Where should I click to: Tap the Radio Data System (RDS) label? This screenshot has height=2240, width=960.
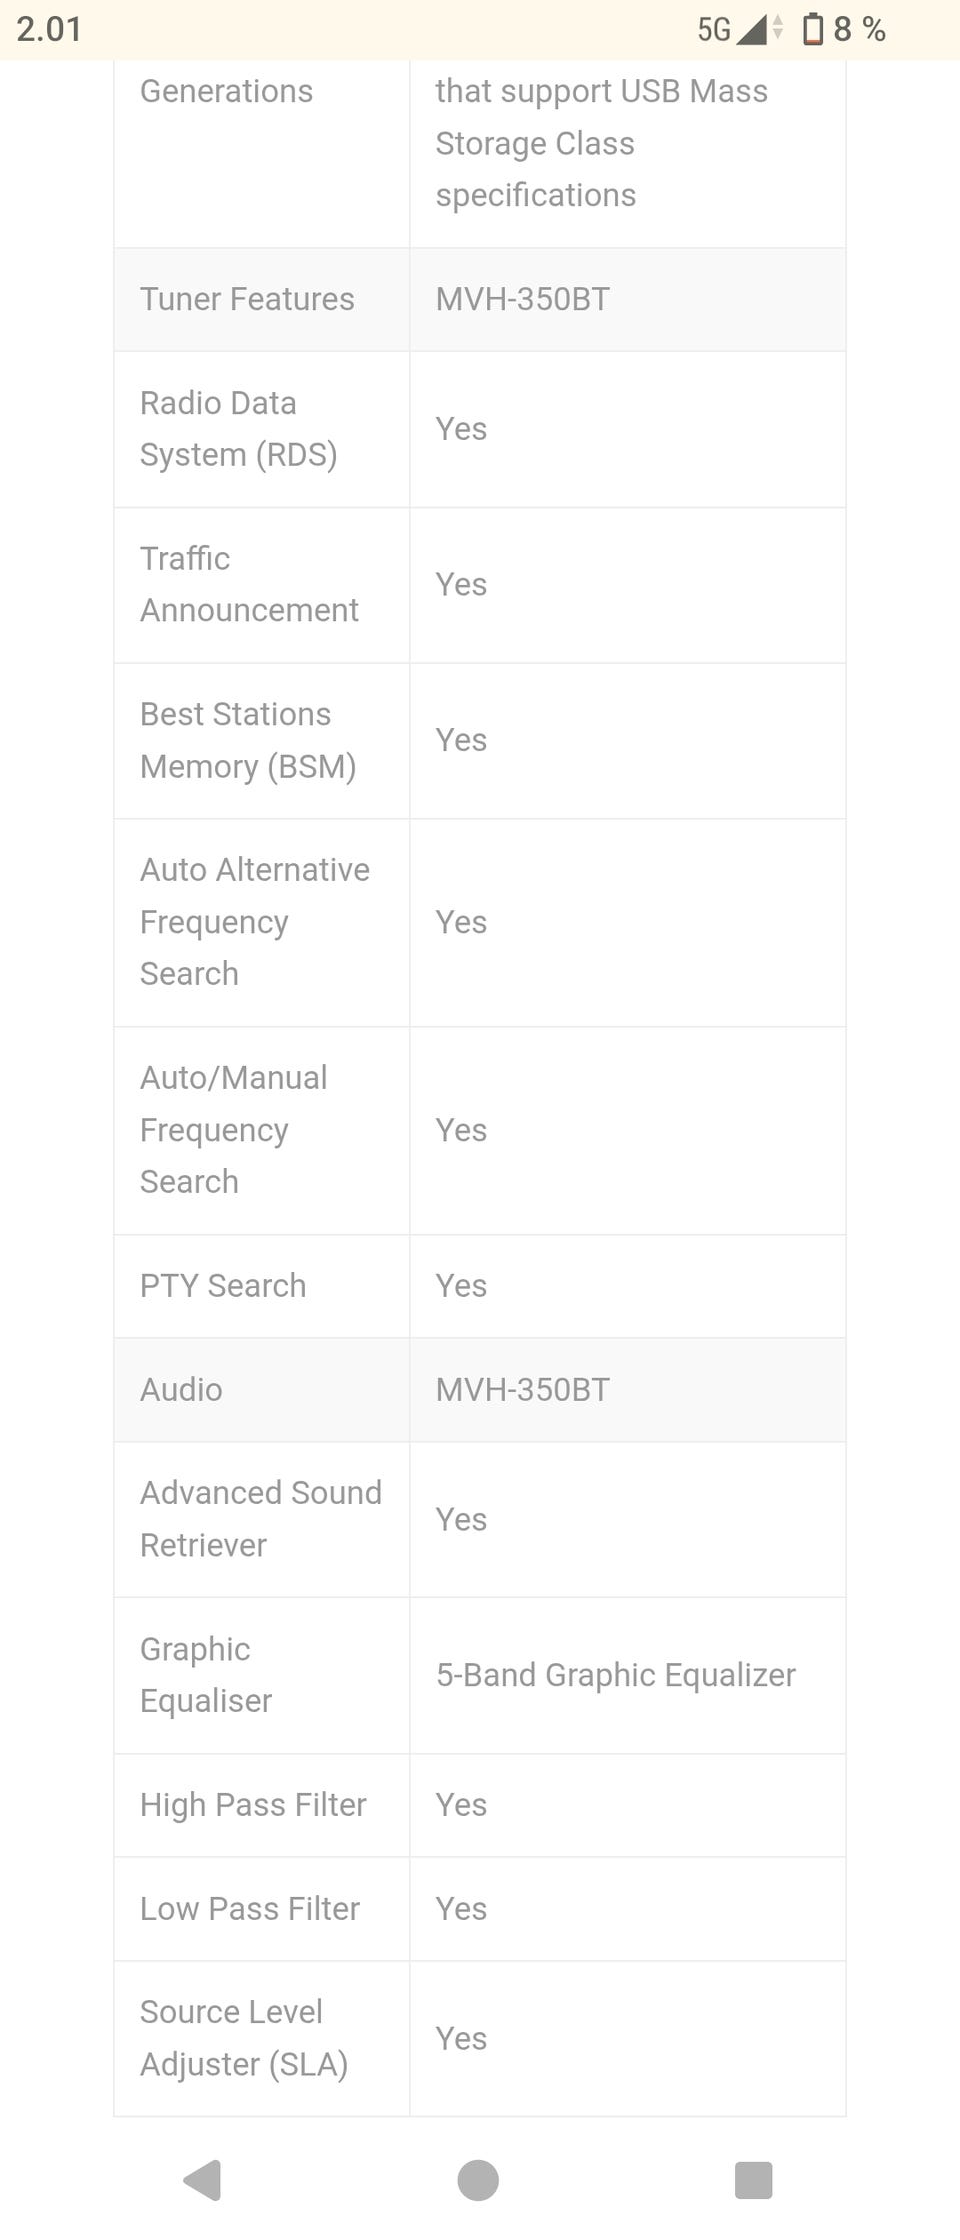[x=238, y=429]
